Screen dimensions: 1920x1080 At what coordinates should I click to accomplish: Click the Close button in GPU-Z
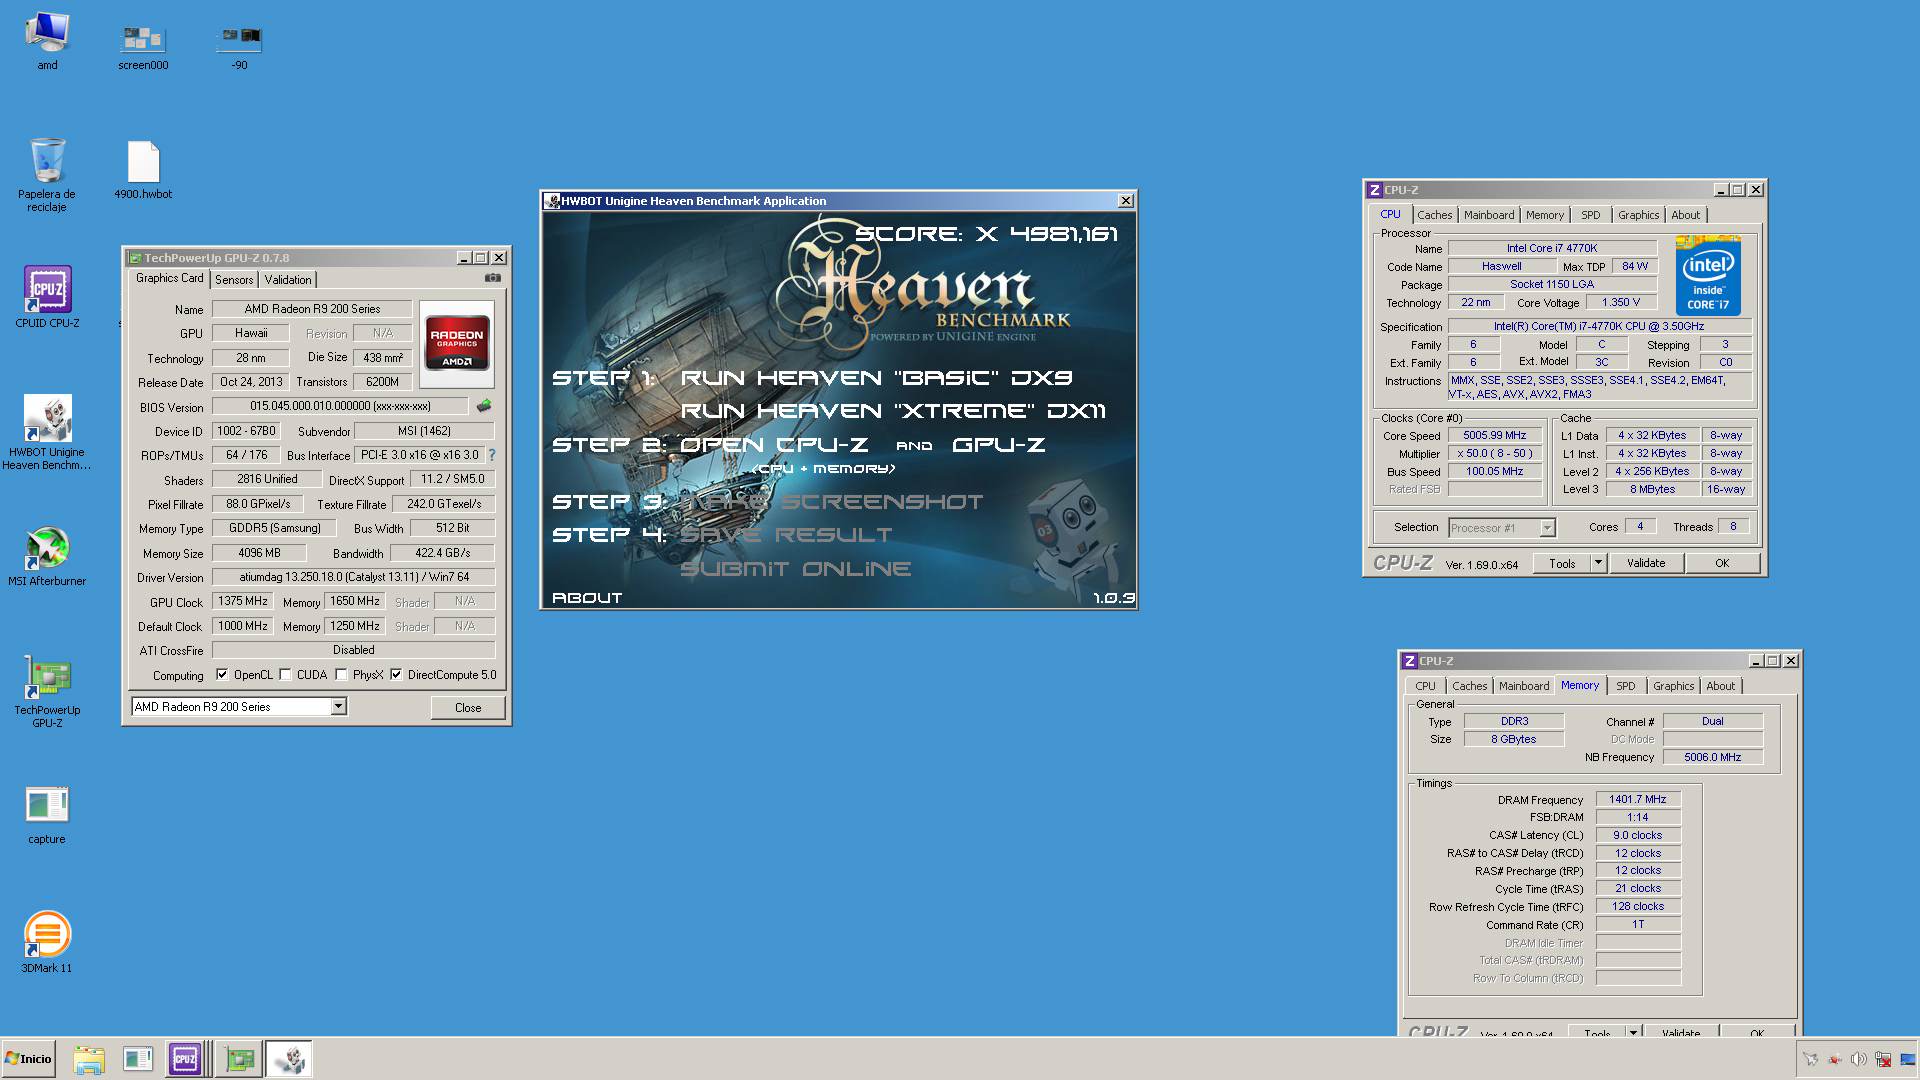click(x=468, y=707)
